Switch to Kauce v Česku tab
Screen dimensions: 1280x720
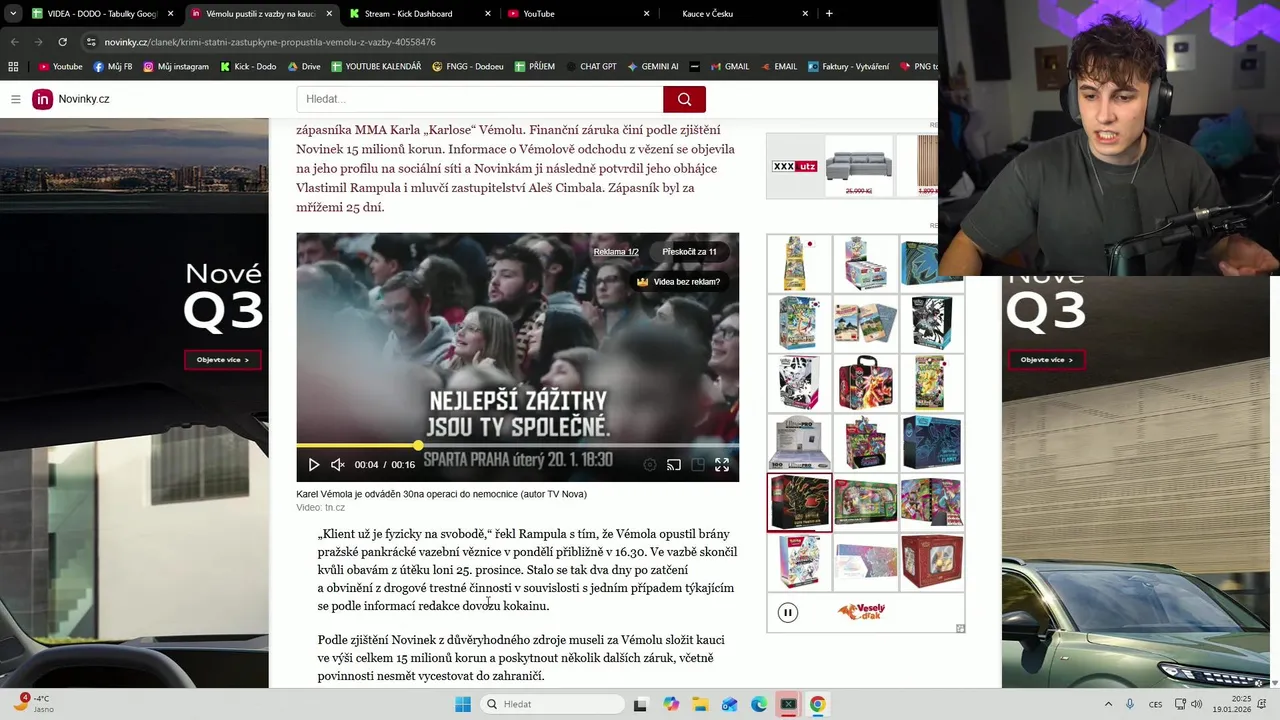point(735,14)
